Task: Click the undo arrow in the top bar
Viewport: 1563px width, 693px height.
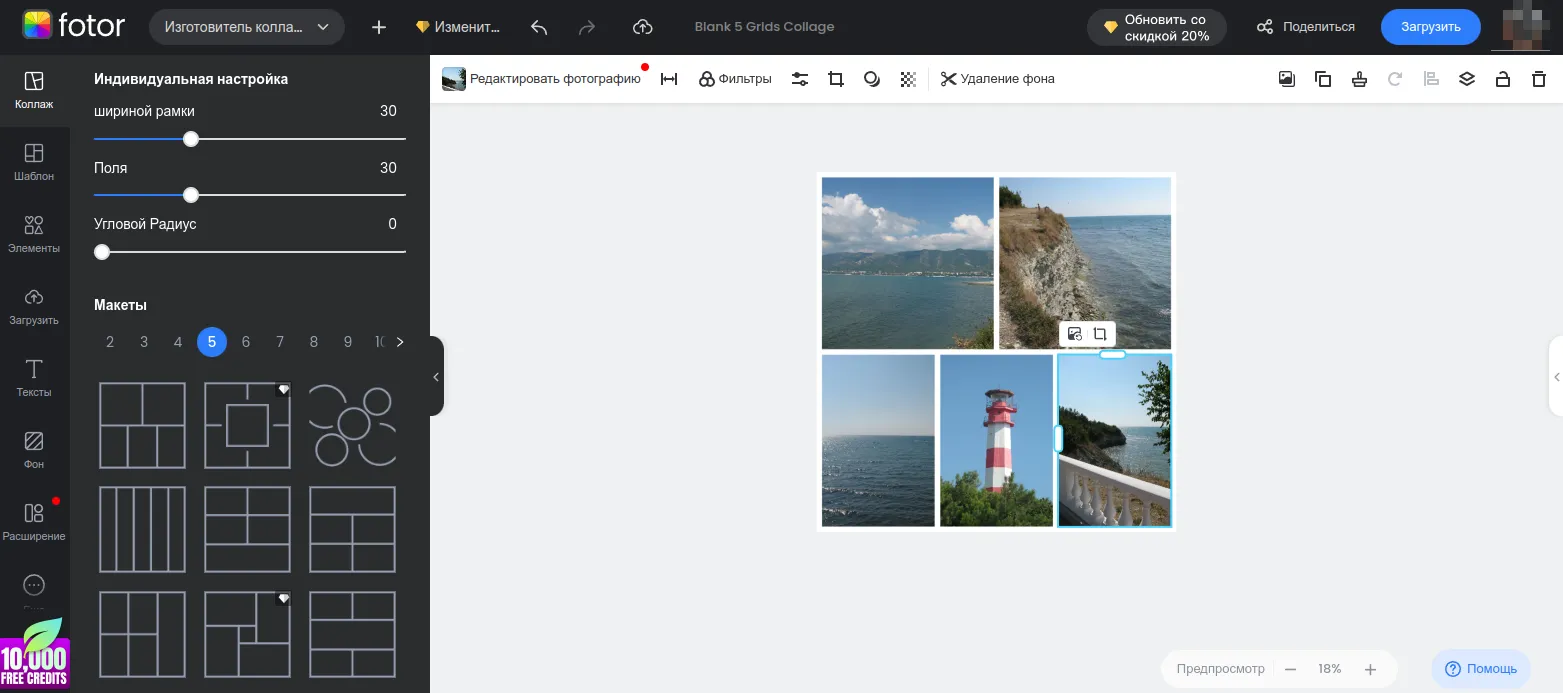Action: pos(539,27)
